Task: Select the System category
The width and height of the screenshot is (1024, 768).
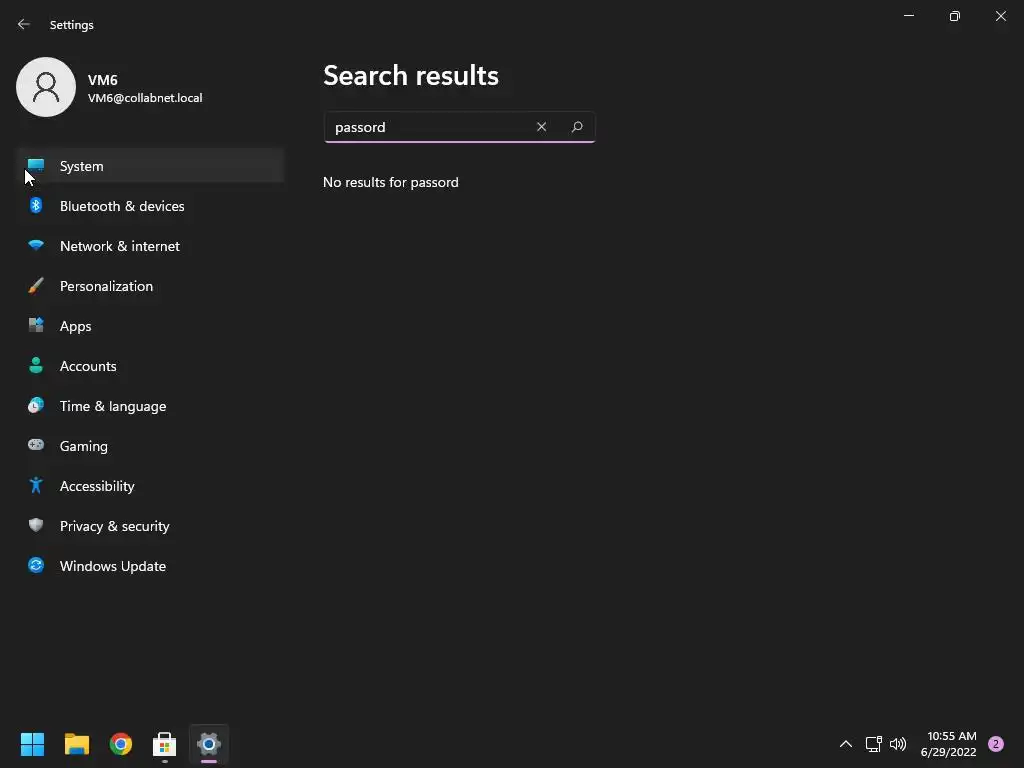Action: [151, 166]
